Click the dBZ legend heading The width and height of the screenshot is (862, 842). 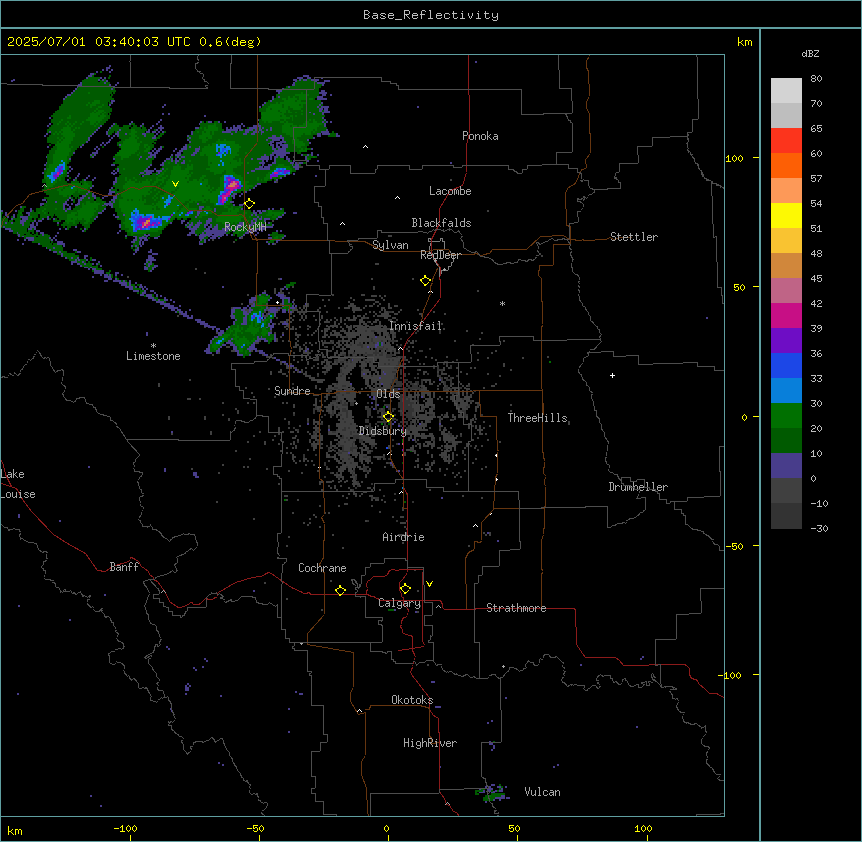810,54
